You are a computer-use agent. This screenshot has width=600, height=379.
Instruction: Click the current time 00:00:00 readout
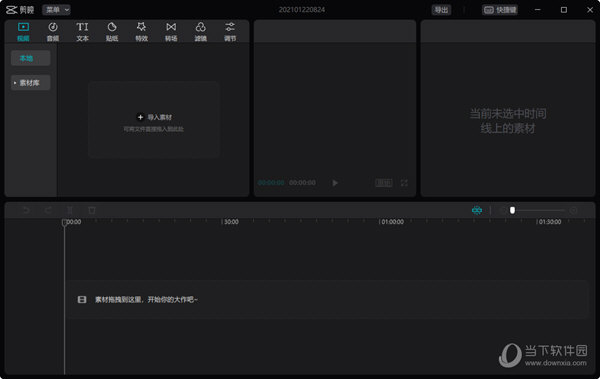[271, 183]
